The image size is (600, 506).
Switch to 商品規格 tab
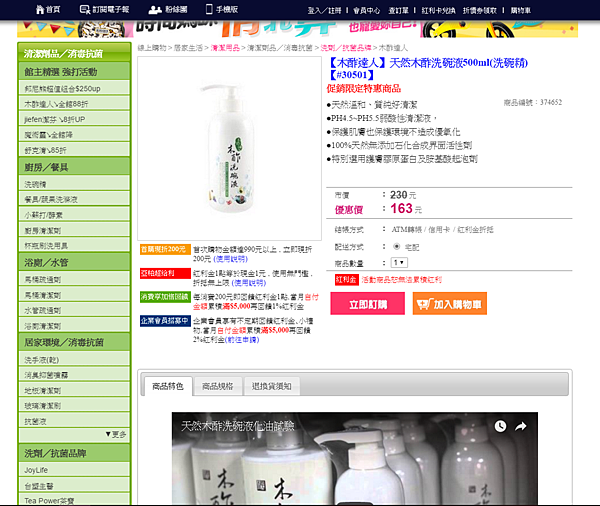click(x=217, y=386)
